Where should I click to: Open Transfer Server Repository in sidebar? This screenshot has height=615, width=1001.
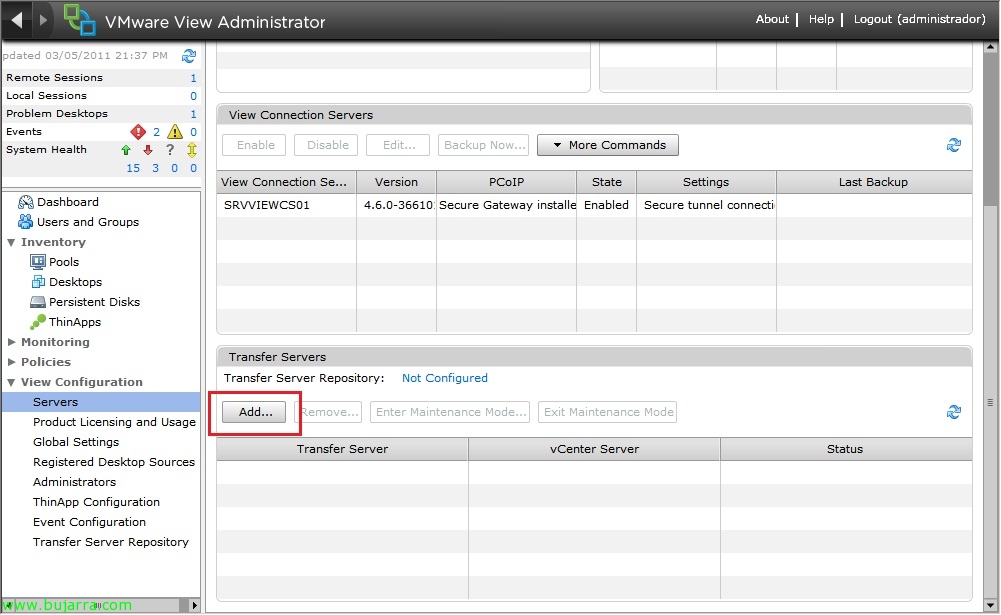pos(111,542)
